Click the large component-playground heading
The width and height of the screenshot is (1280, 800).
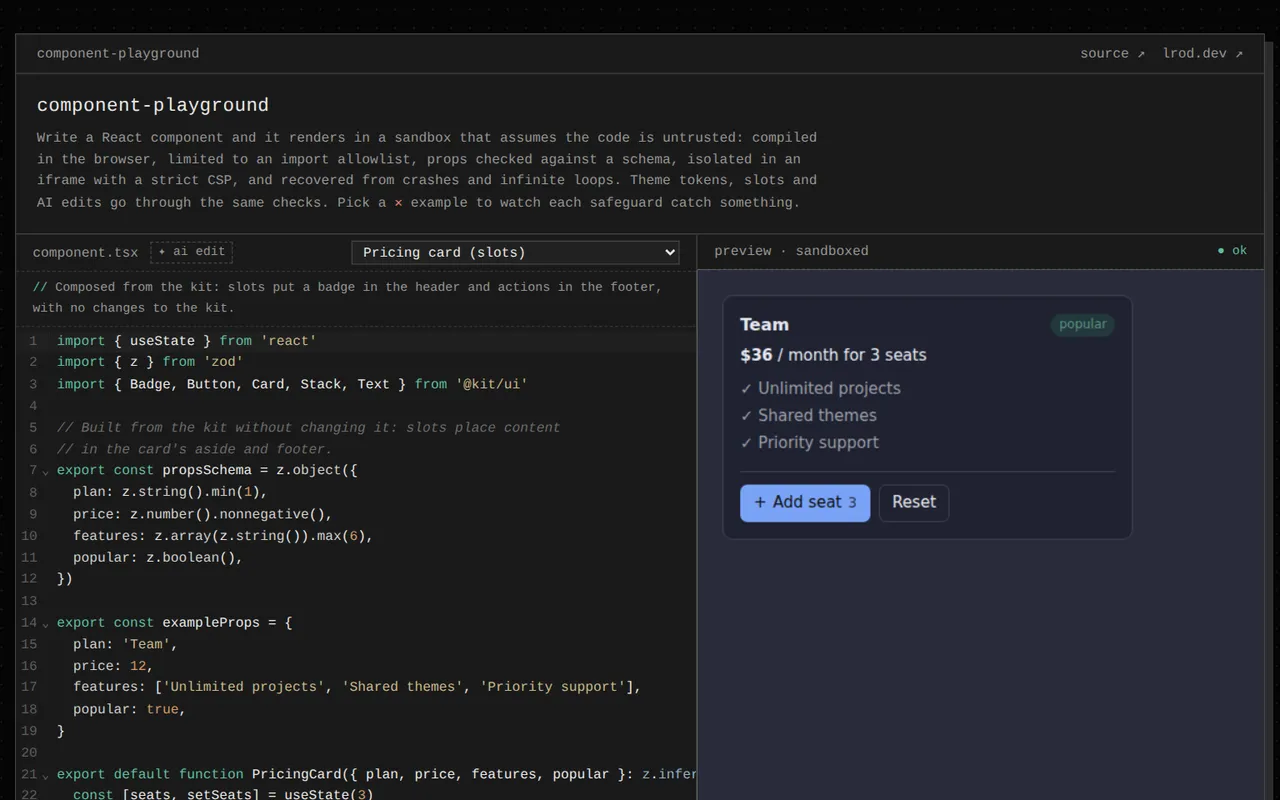pyautogui.click(x=153, y=105)
